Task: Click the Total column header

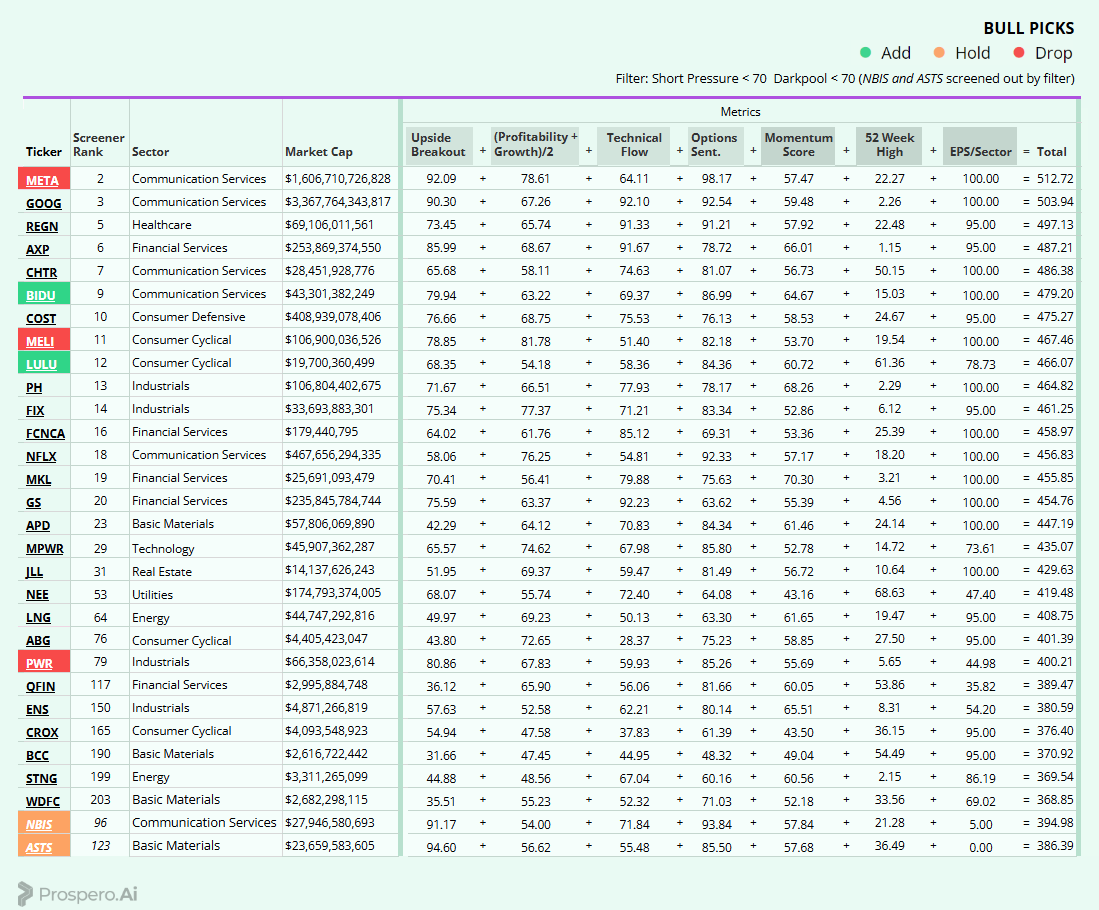Action: (x=1051, y=151)
